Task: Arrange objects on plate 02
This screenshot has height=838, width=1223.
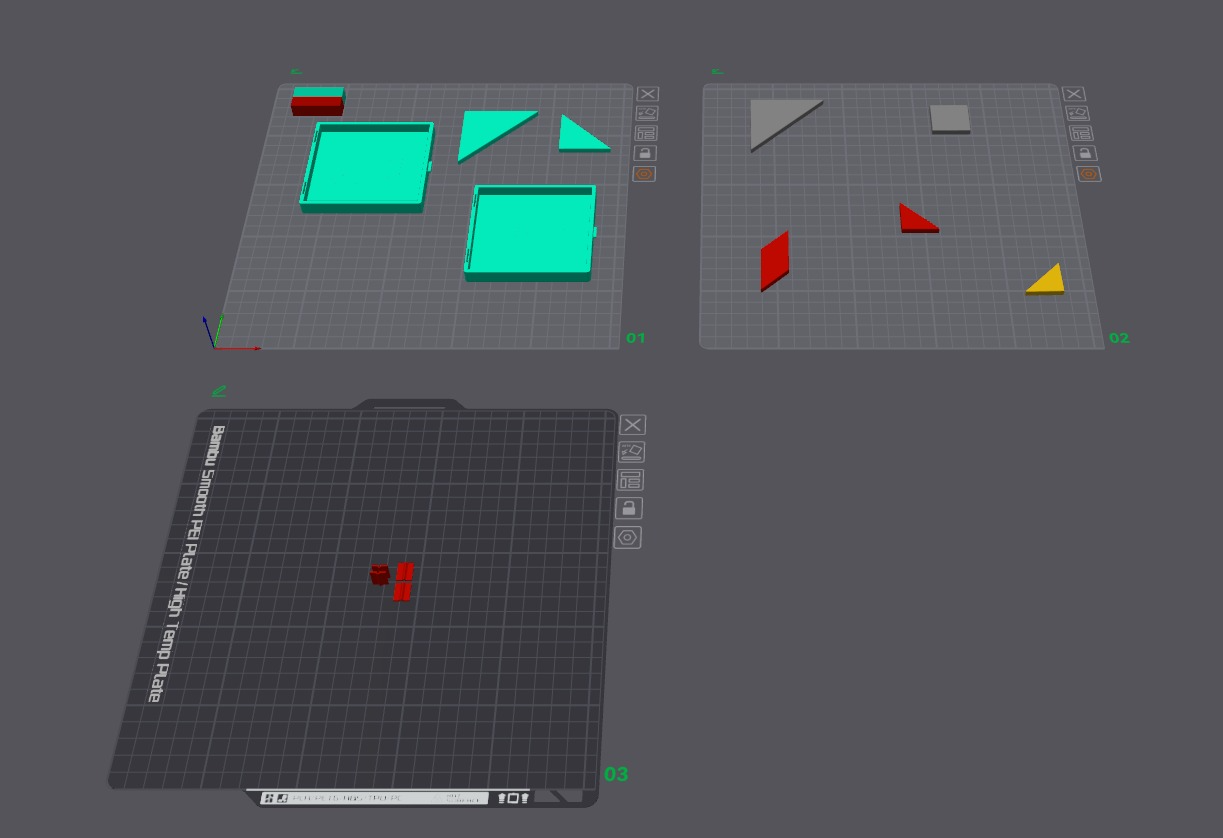Action: 1080,133
